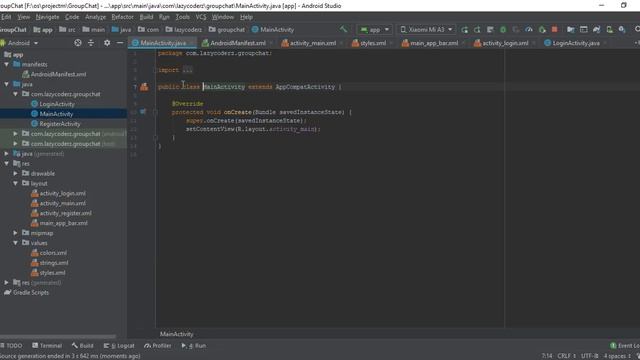Open the SDK Manager icon
The image size is (640, 360).
point(622,30)
